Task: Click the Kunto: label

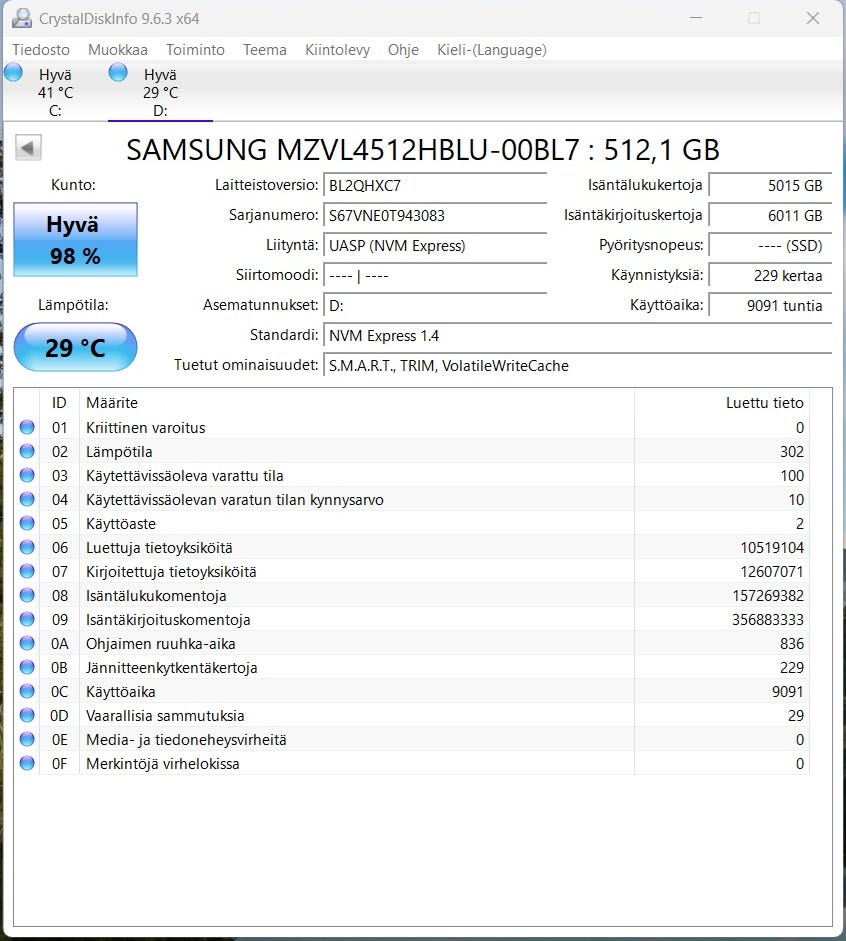Action: coord(73,185)
